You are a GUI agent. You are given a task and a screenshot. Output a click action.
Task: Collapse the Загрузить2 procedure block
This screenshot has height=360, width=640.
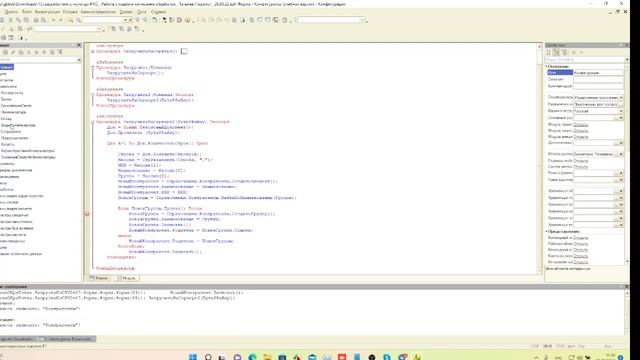click(x=93, y=95)
